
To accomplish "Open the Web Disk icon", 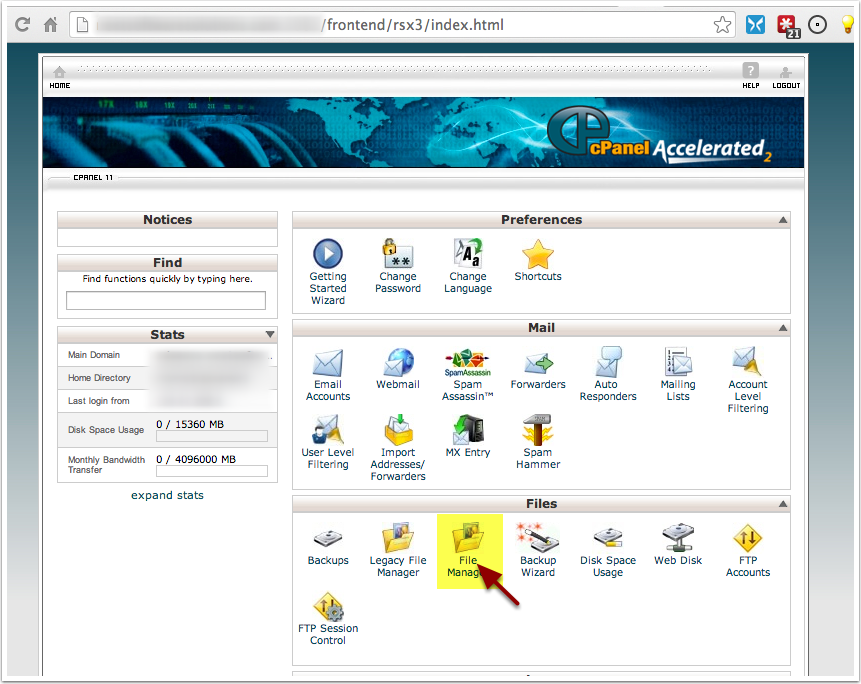I will coord(678,540).
